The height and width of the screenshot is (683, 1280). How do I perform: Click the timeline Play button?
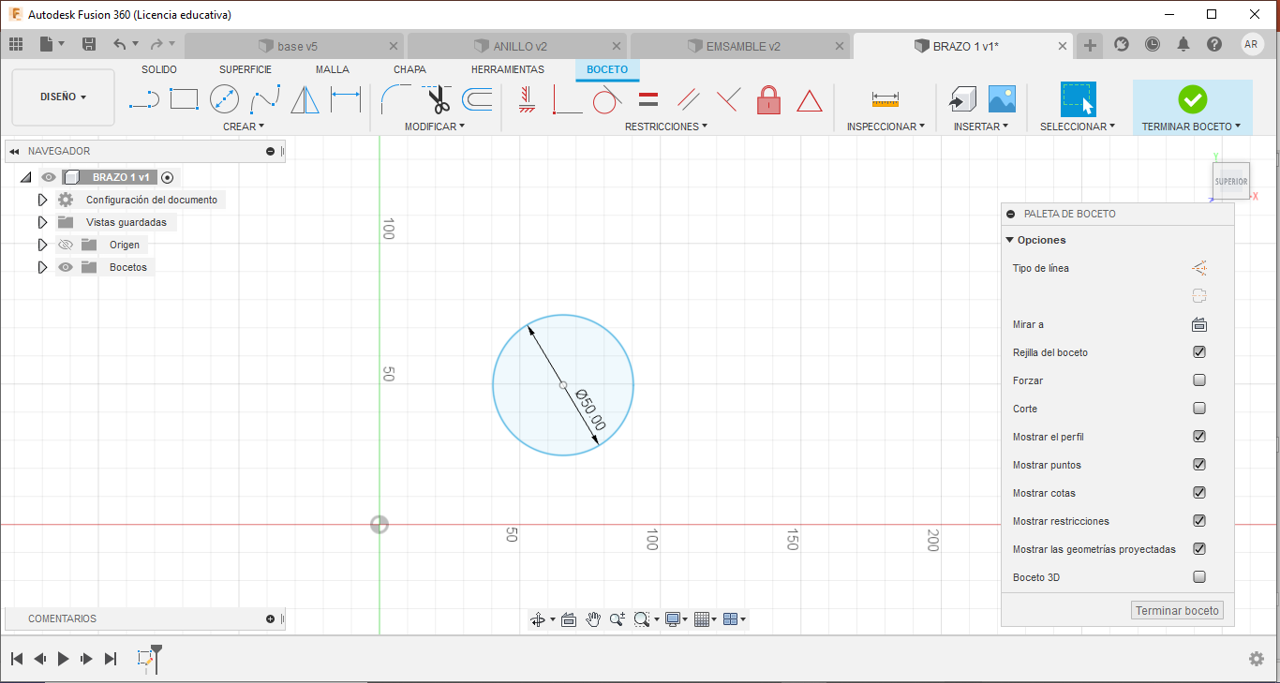click(63, 658)
